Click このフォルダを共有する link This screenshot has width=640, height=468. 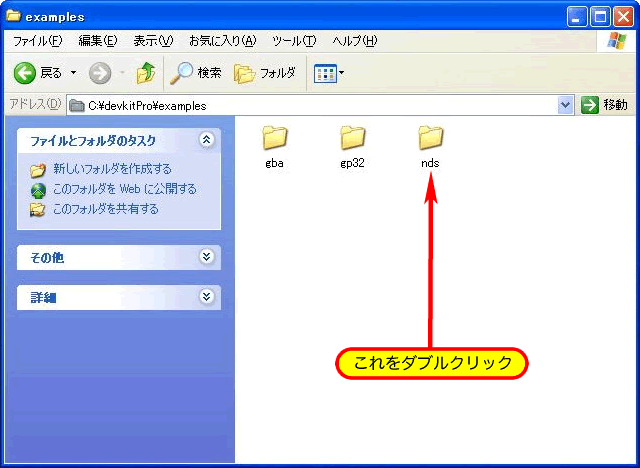[x=106, y=209]
